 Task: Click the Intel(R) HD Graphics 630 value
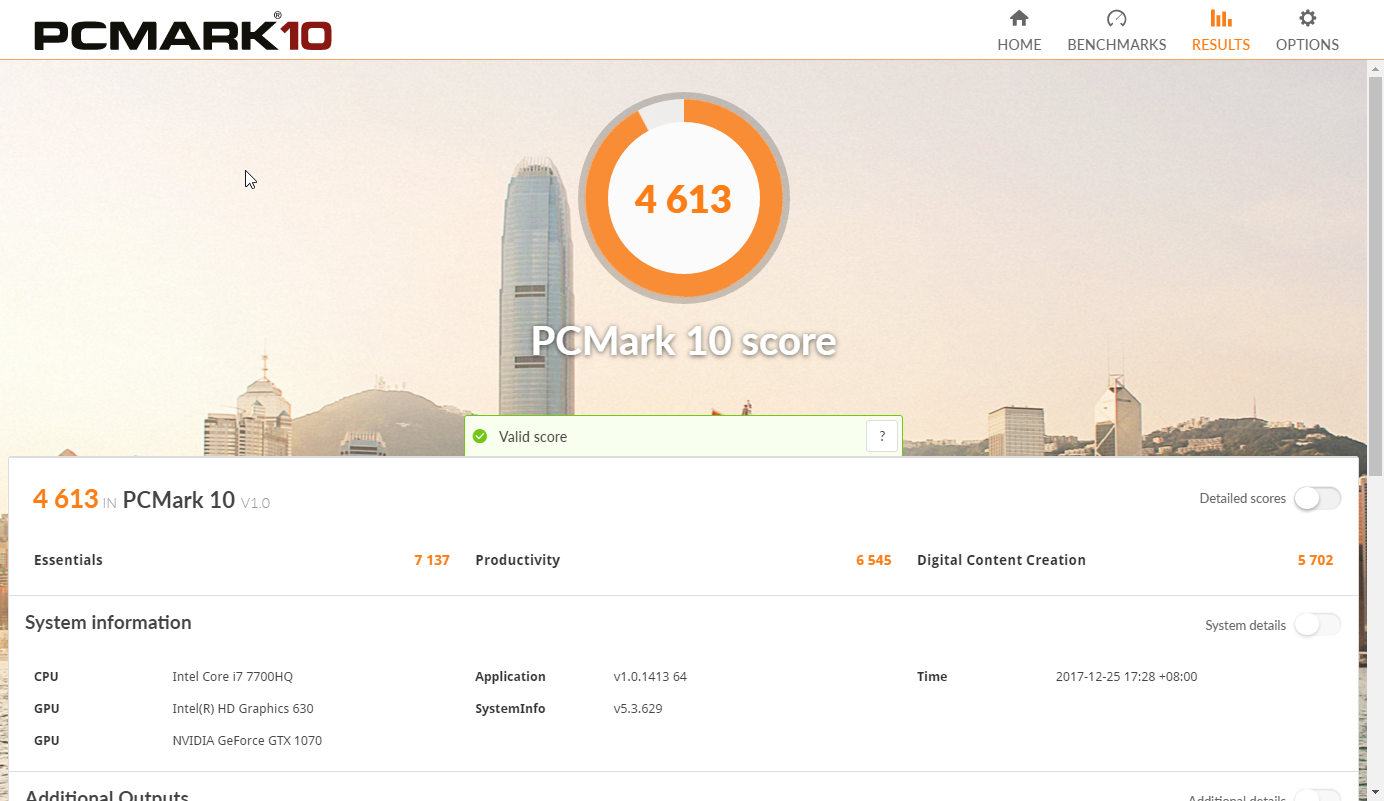click(242, 709)
